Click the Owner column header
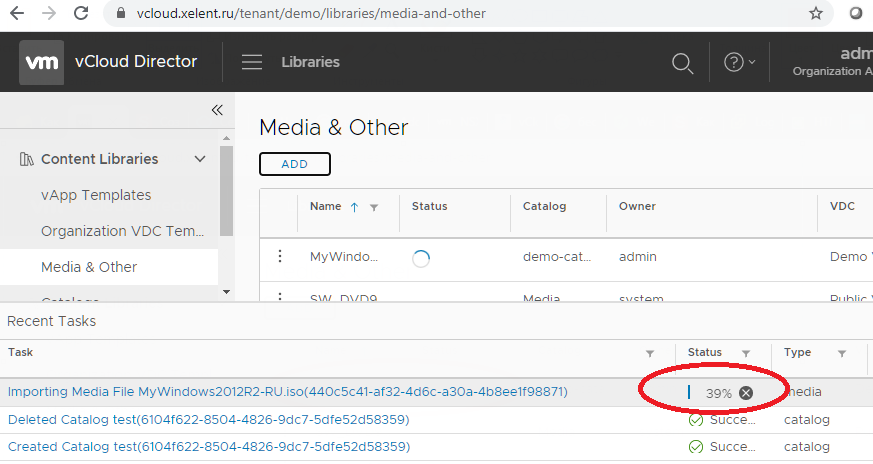This screenshot has height=464, width=873. point(637,206)
